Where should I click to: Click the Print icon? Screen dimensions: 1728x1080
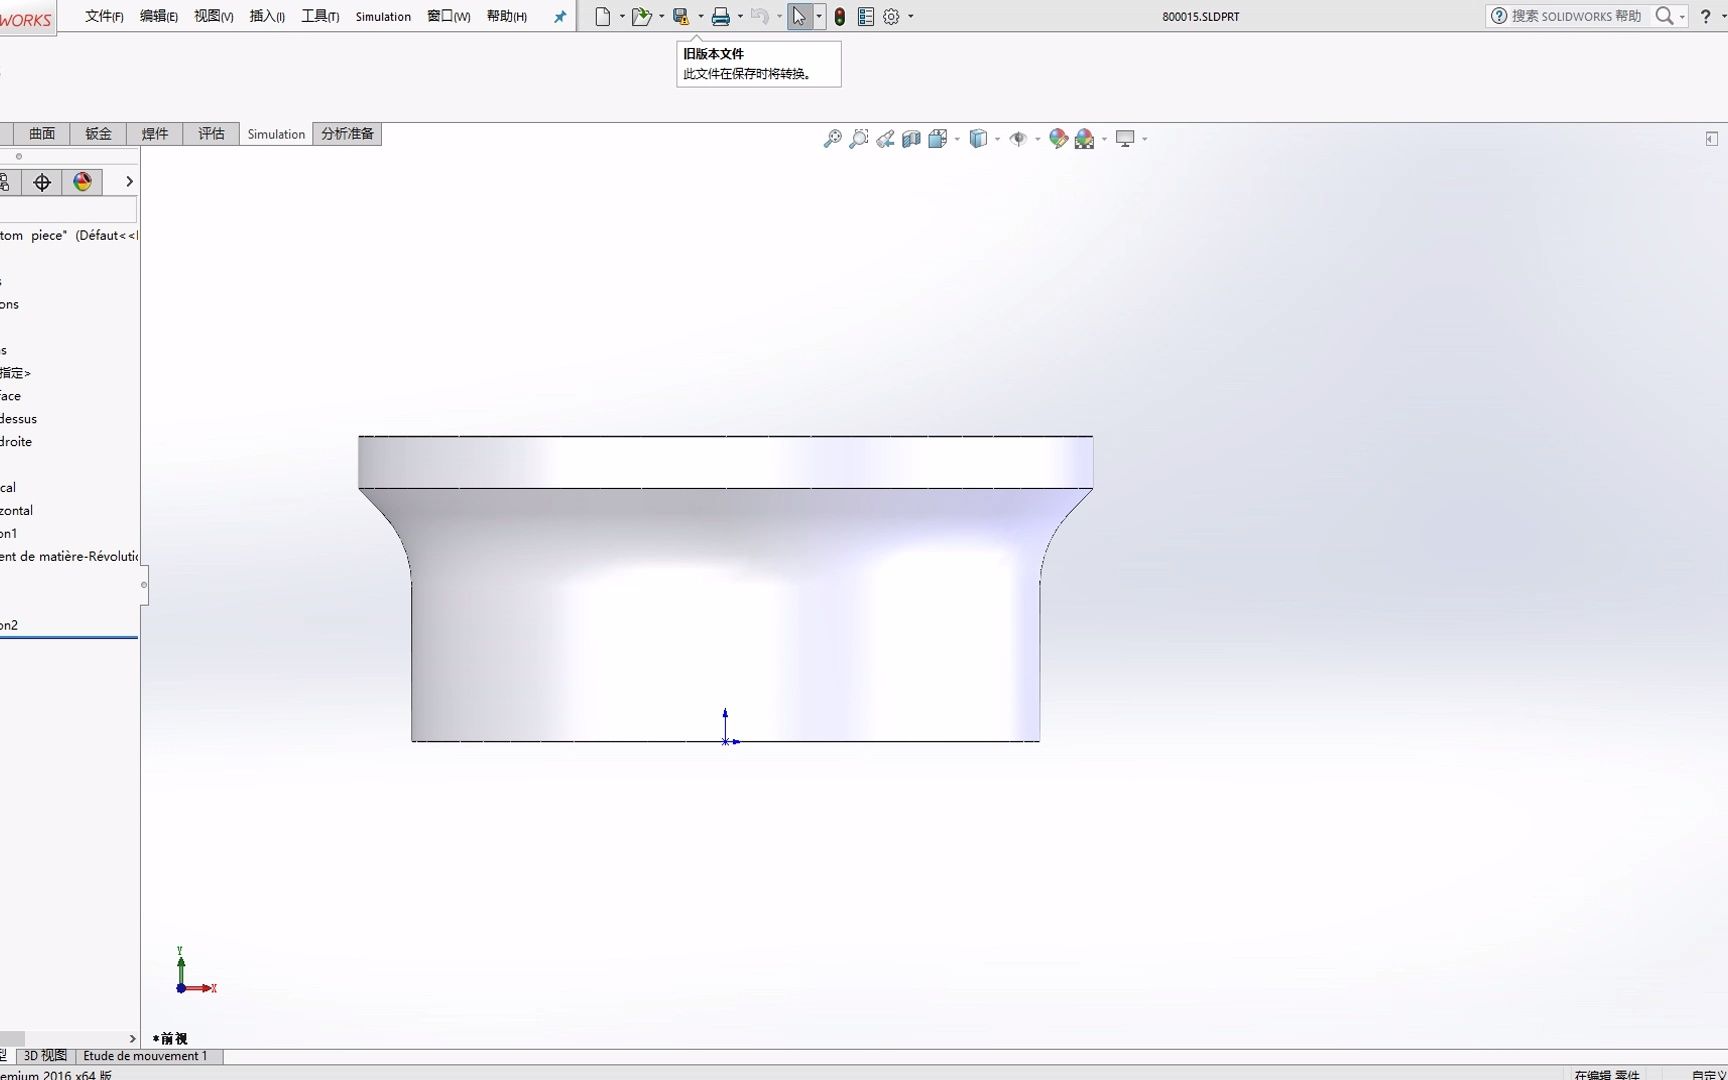[722, 16]
